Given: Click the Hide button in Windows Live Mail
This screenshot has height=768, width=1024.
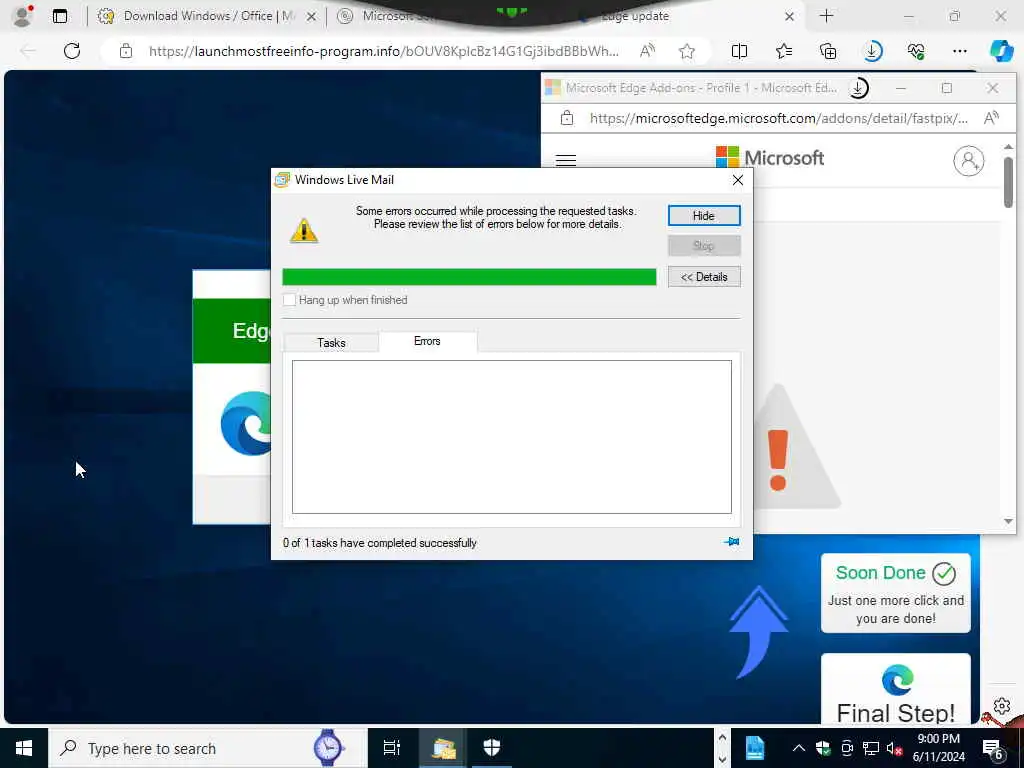Looking at the screenshot, I should click(x=703, y=216).
